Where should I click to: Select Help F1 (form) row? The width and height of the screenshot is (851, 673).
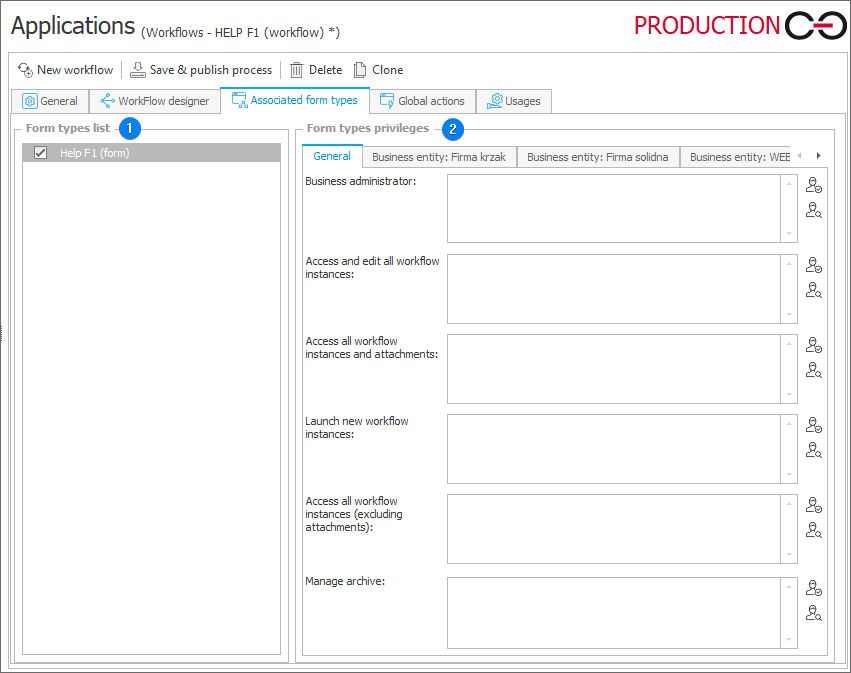tap(151, 153)
